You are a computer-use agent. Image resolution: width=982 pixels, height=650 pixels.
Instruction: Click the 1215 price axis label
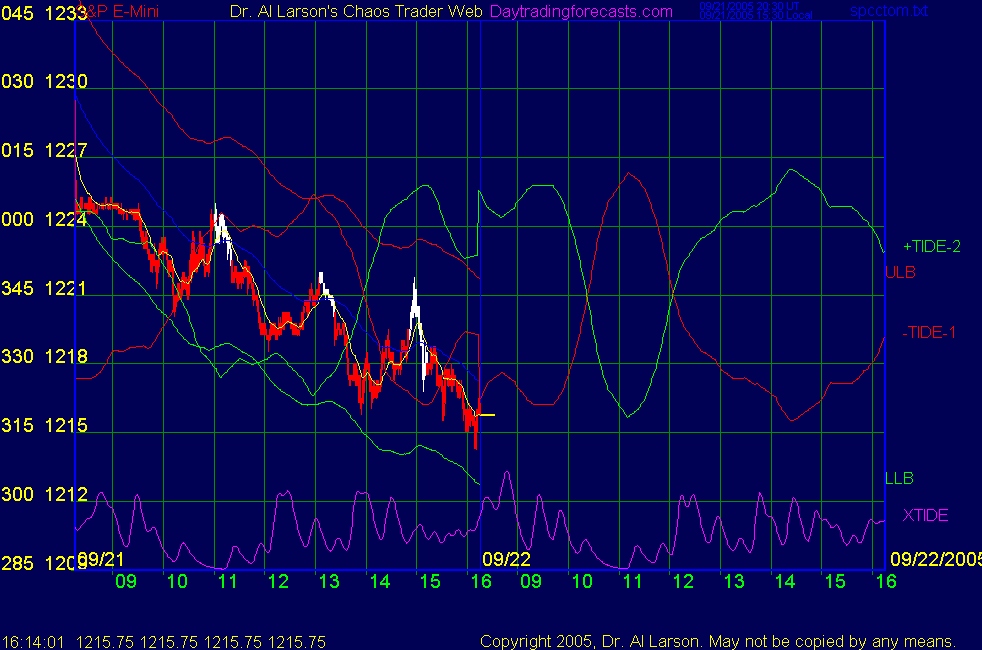[x=67, y=425]
